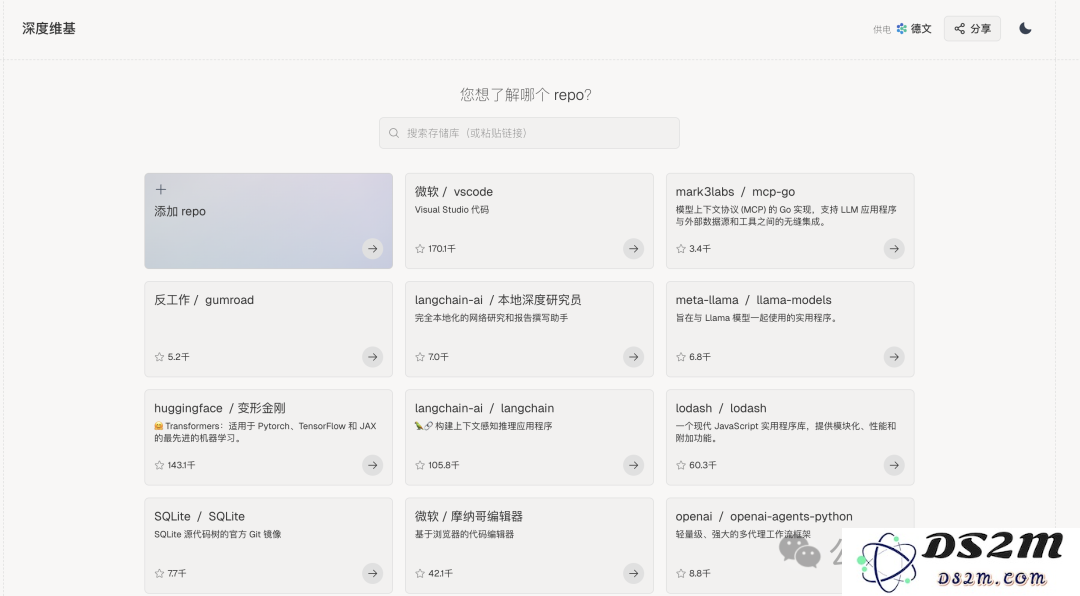
Task: Click the plus icon on 添加 repo card
Action: coord(160,189)
